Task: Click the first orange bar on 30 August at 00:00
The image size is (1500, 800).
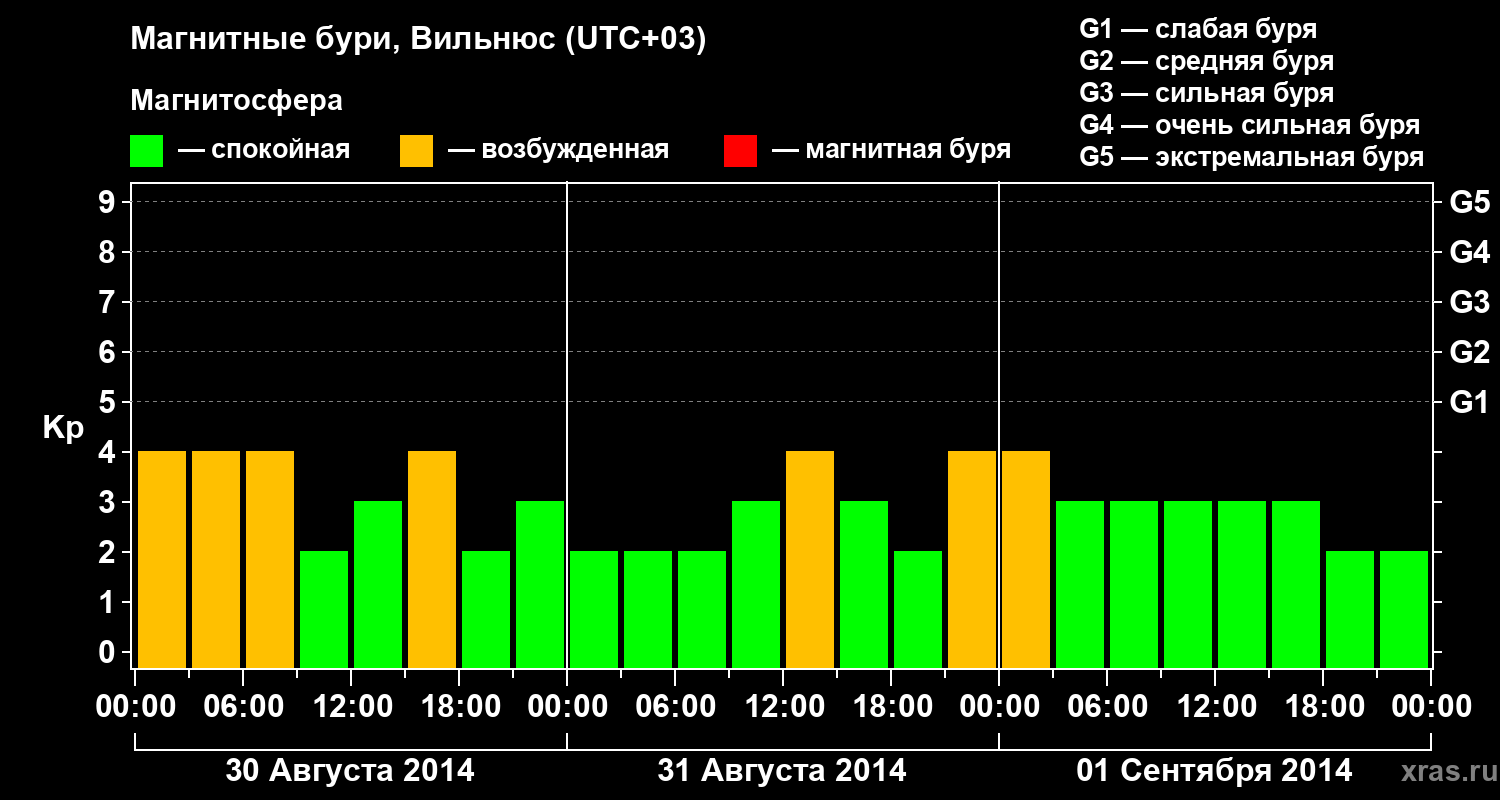Action: pos(162,559)
